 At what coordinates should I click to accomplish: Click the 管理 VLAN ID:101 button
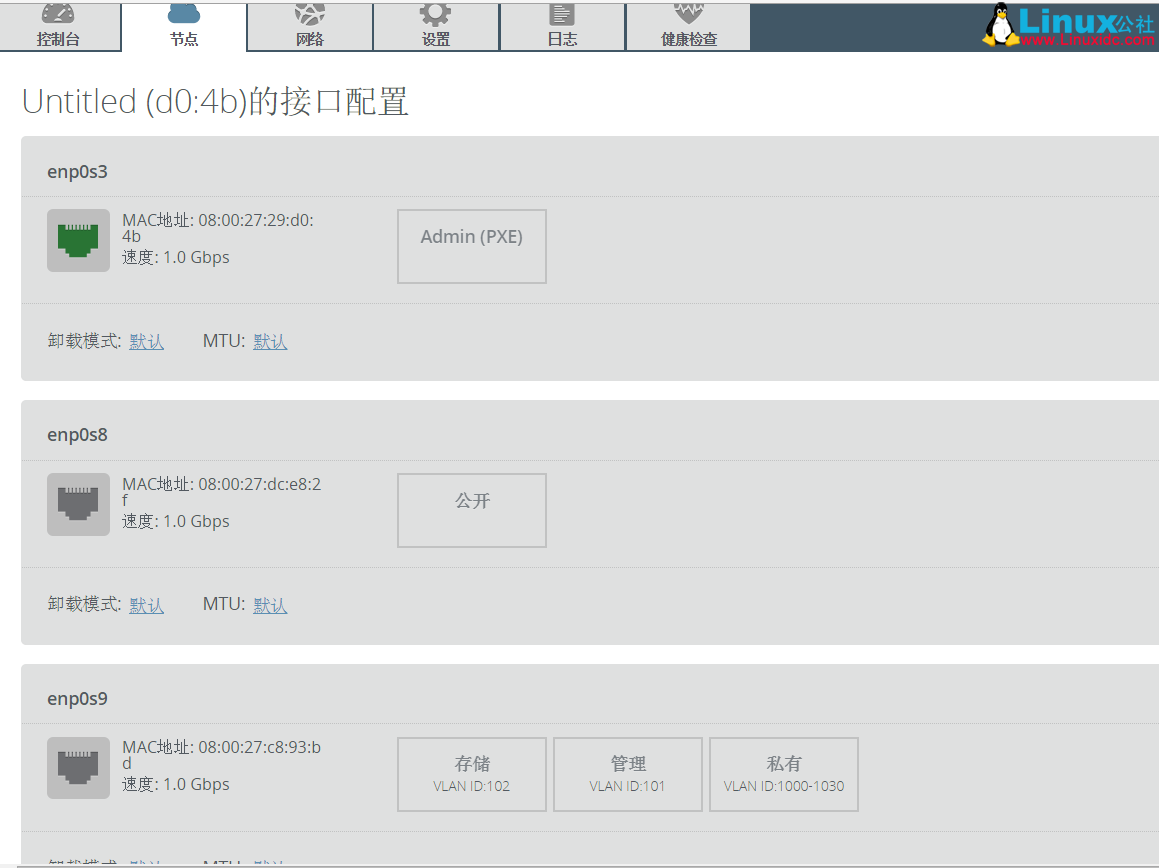[627, 773]
